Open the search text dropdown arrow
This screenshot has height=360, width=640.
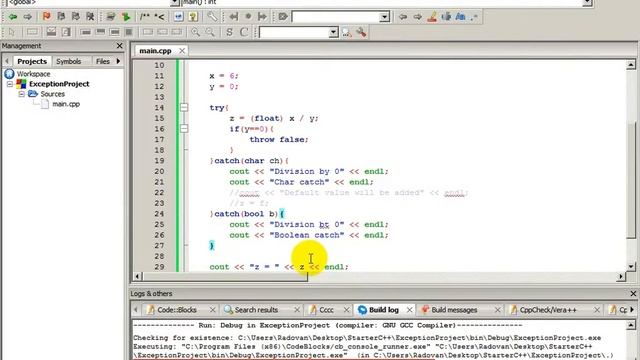384,17
